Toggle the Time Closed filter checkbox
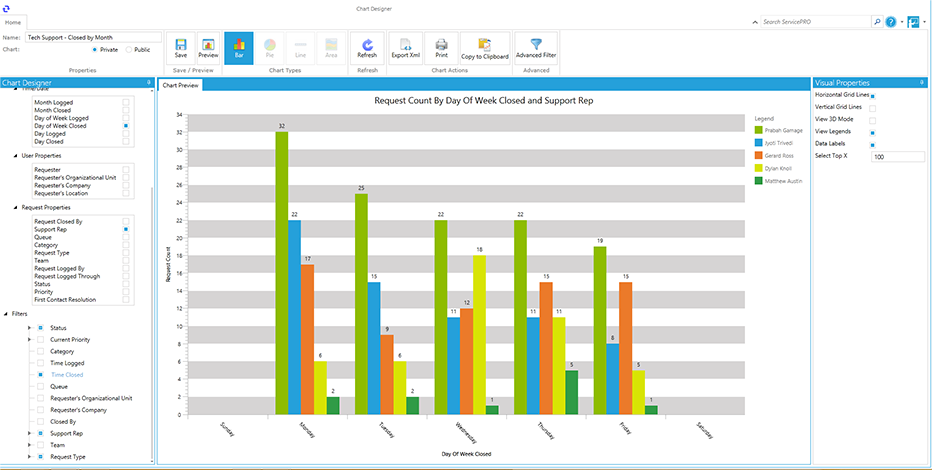Viewport: 932px width, 470px height. pyautogui.click(x=40, y=375)
